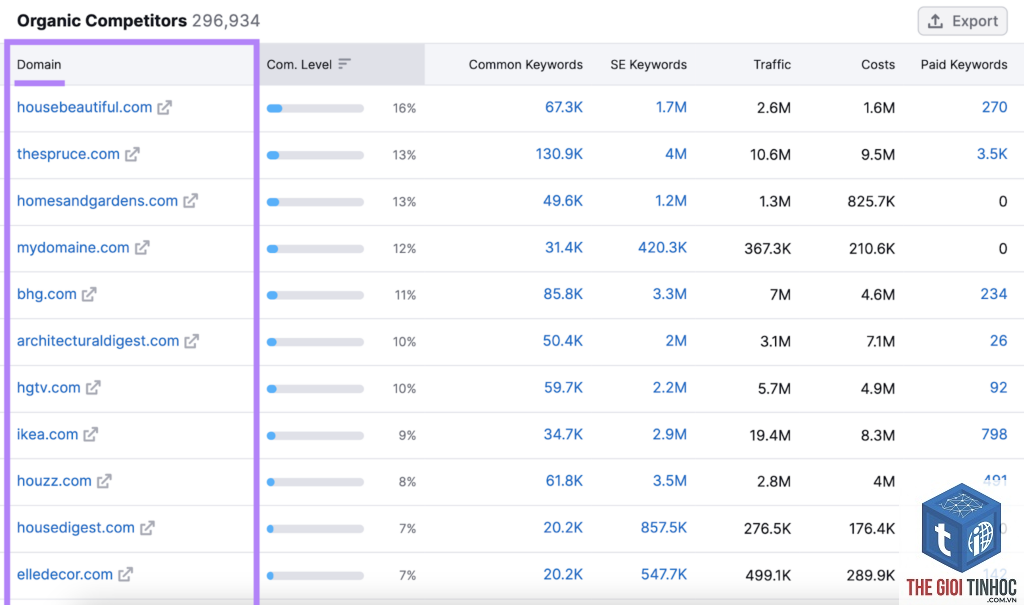Open 85.8K common keywords for bhg.com
1024x605 pixels.
pyautogui.click(x=563, y=294)
